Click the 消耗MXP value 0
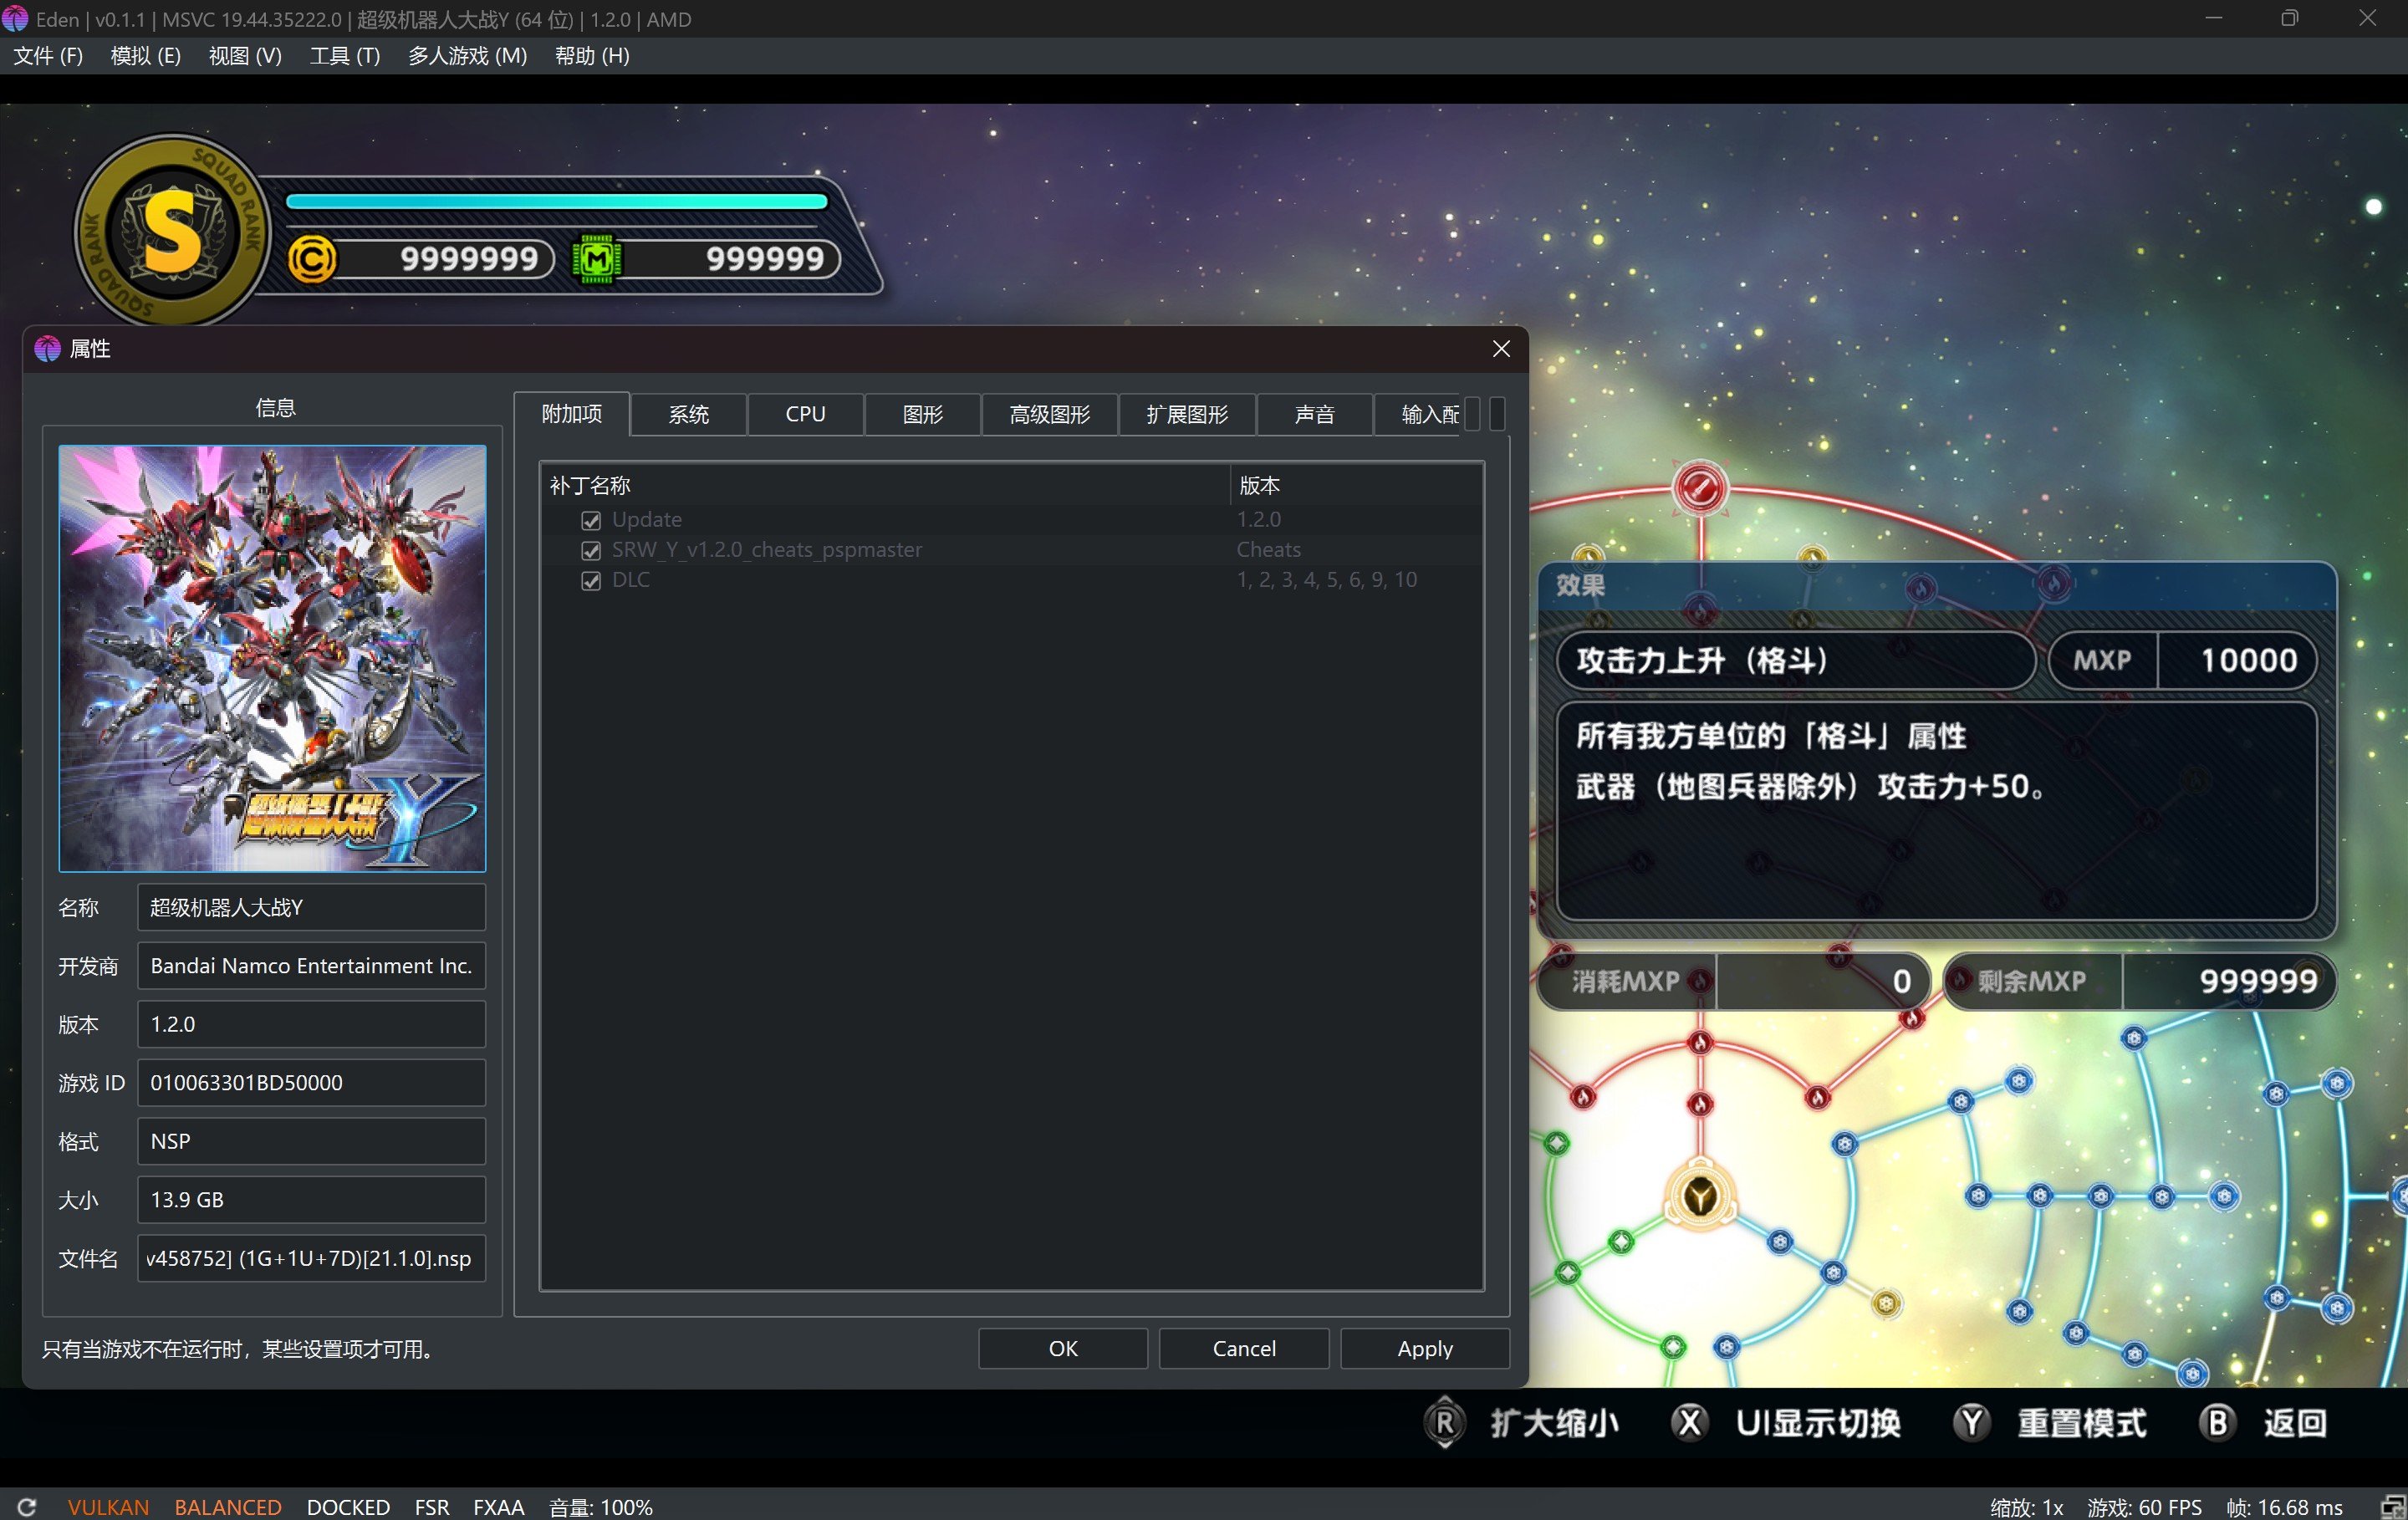 (x=1901, y=981)
